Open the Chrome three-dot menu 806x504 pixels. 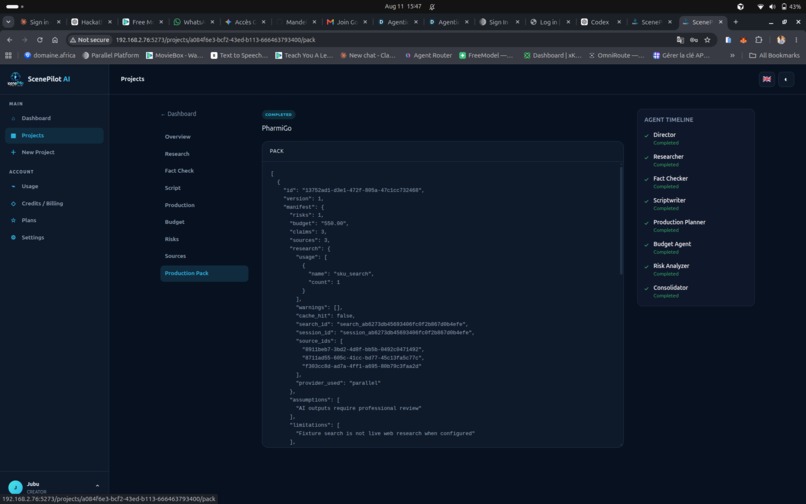(x=796, y=40)
